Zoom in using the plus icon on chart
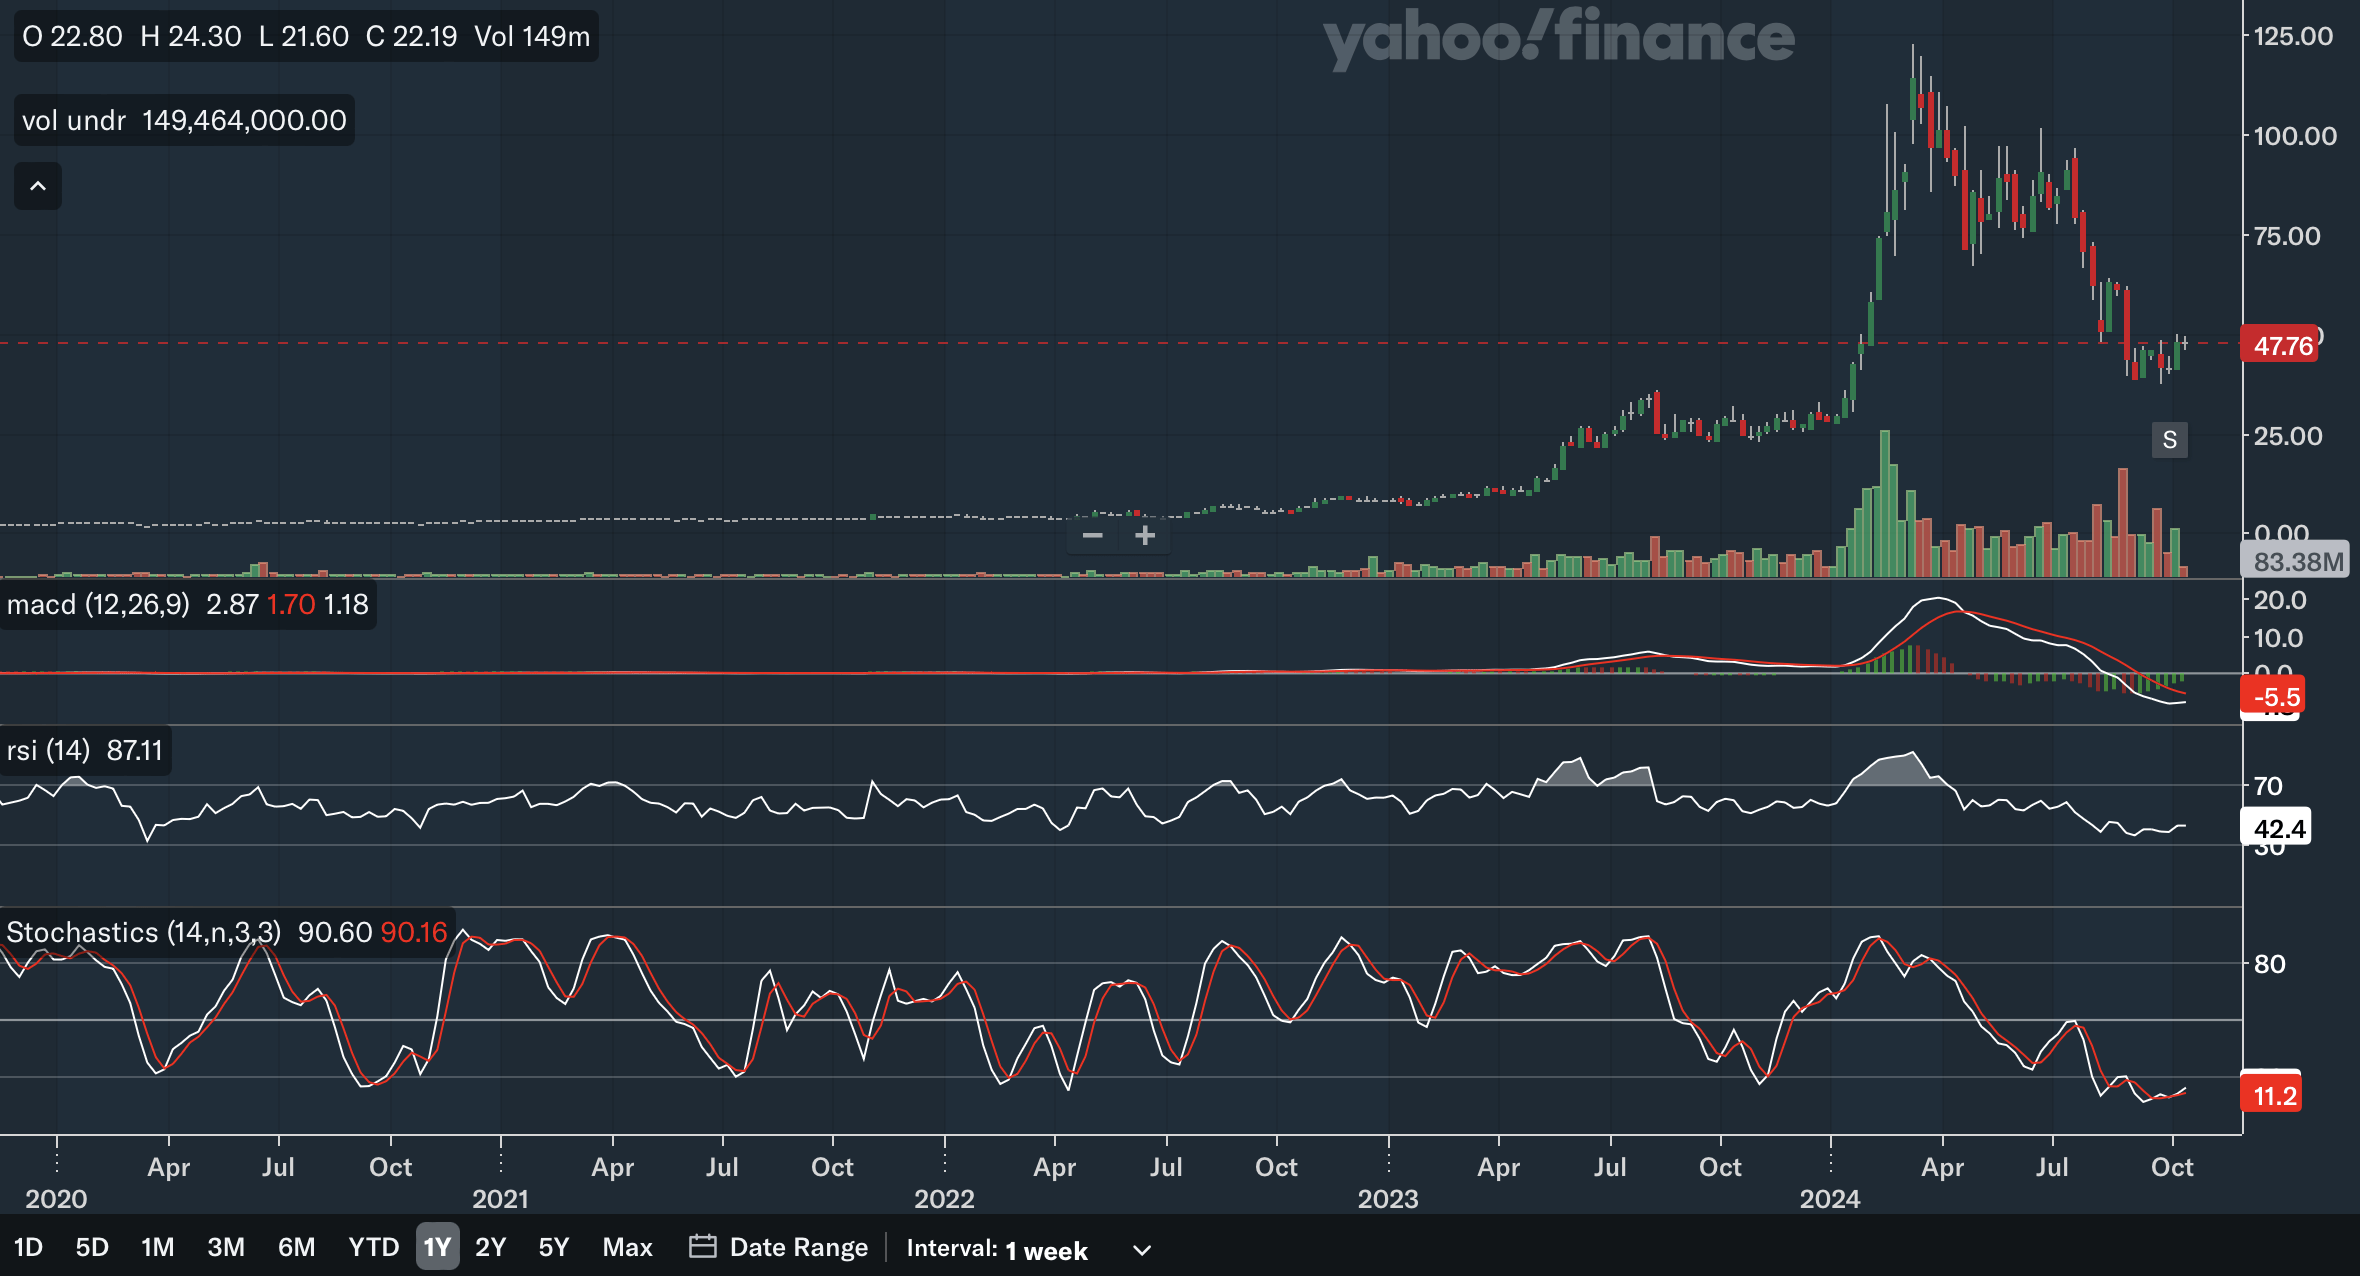The height and width of the screenshot is (1276, 2360). (1145, 536)
